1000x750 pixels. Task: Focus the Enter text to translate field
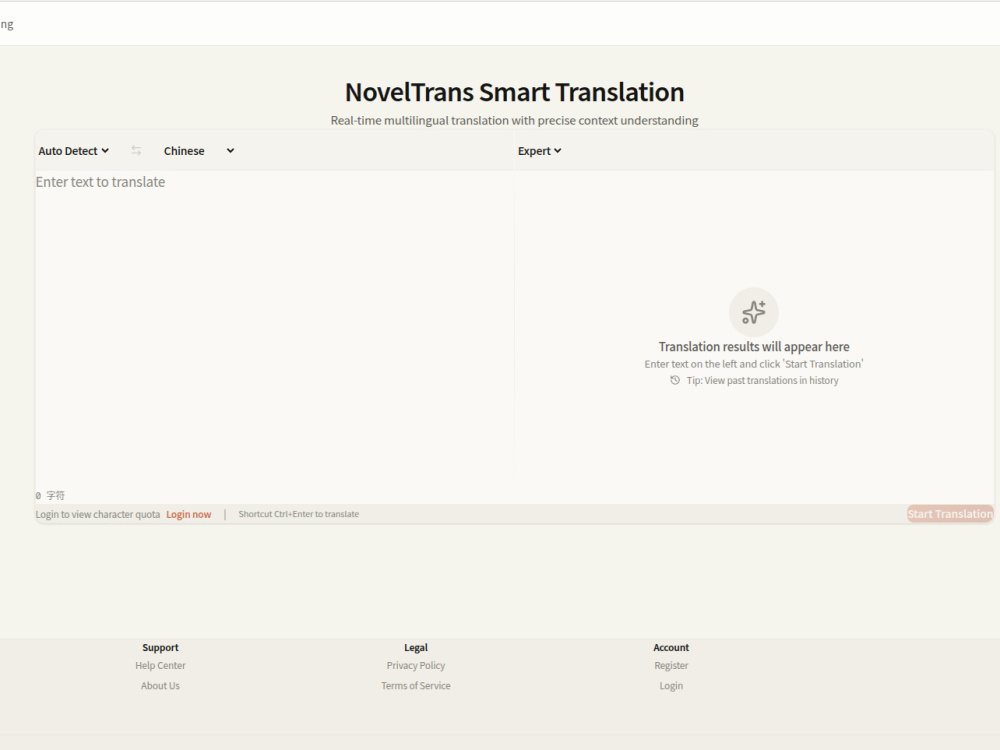coord(274,328)
